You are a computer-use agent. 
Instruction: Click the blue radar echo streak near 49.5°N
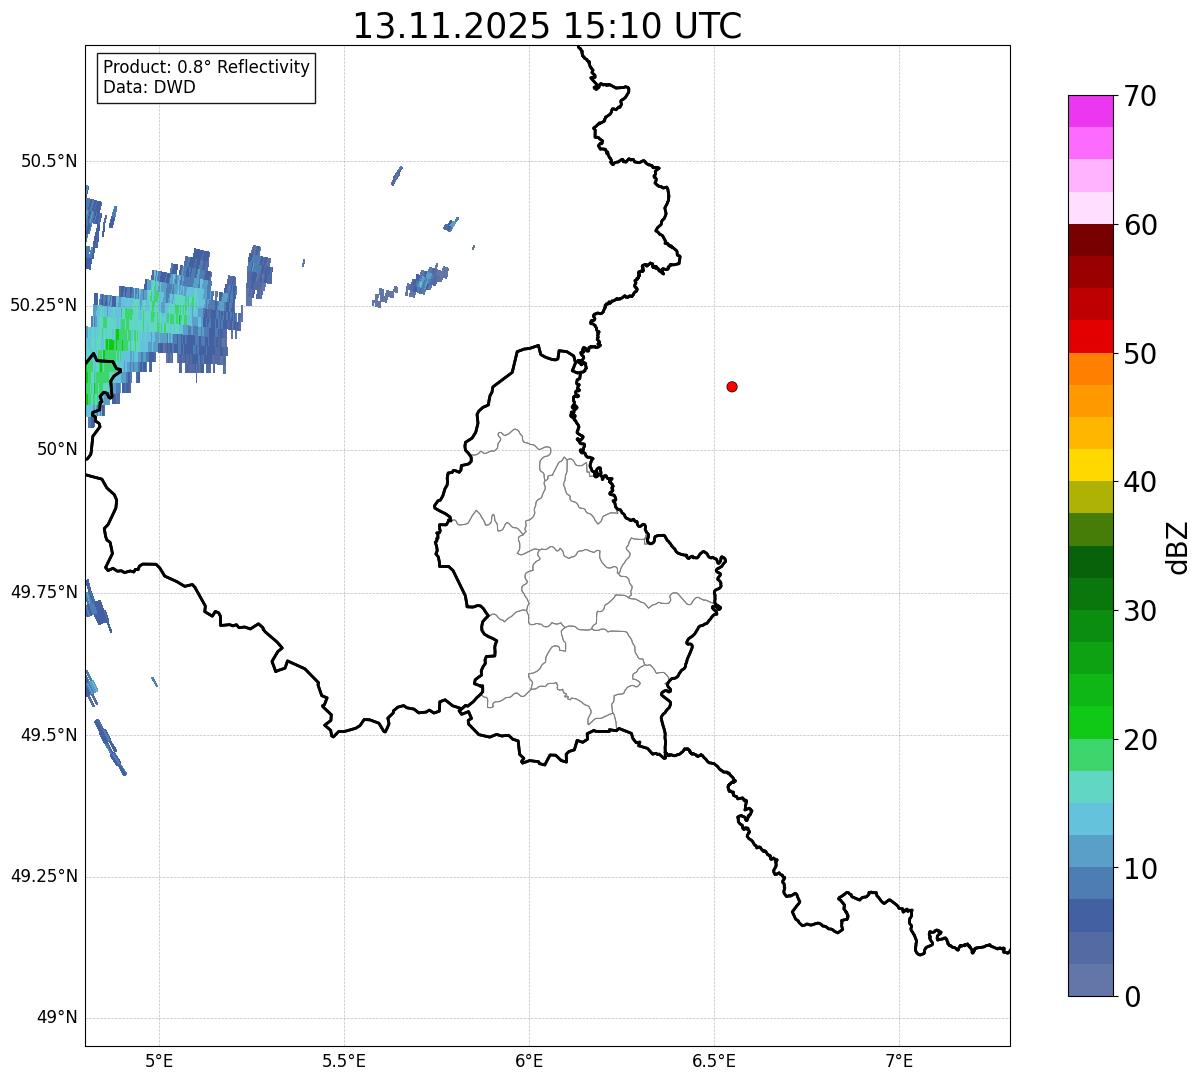(110, 747)
